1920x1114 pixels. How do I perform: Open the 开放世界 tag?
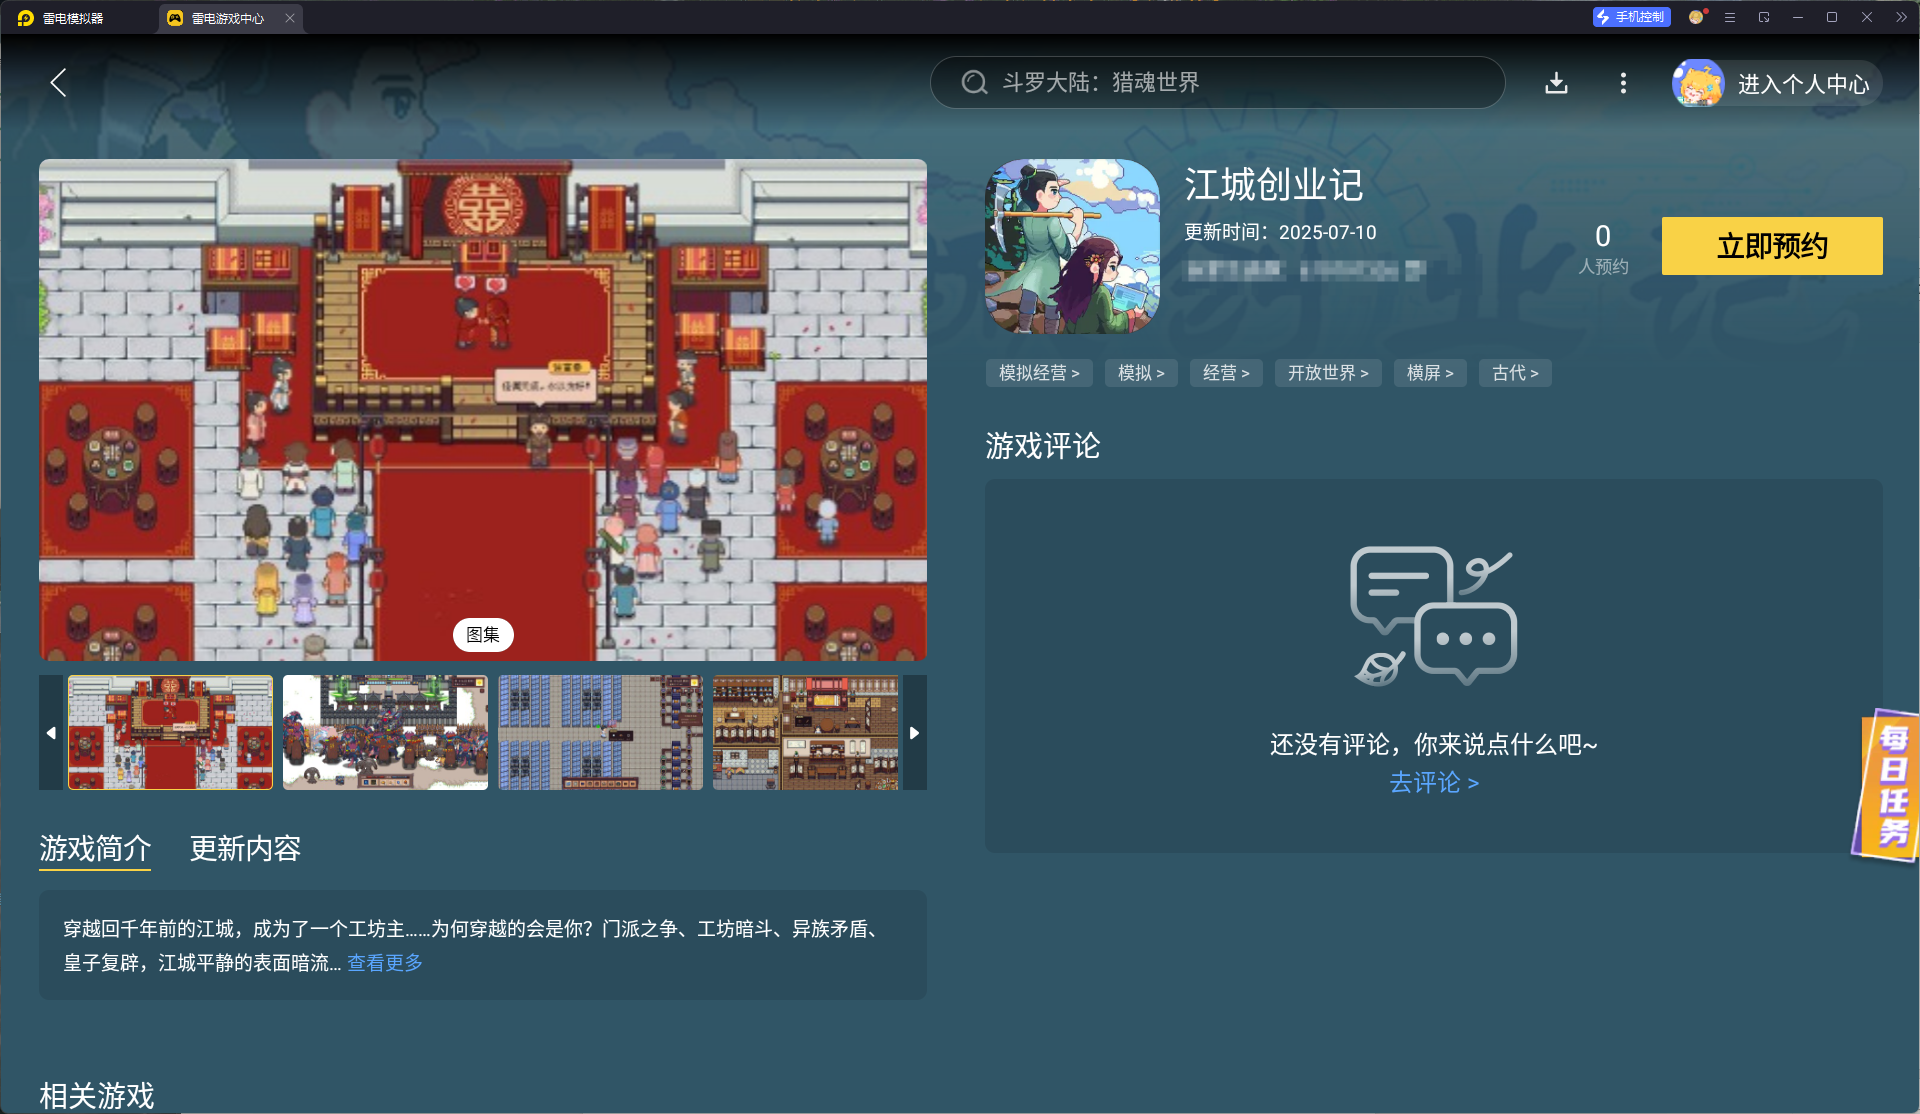coord(1328,373)
